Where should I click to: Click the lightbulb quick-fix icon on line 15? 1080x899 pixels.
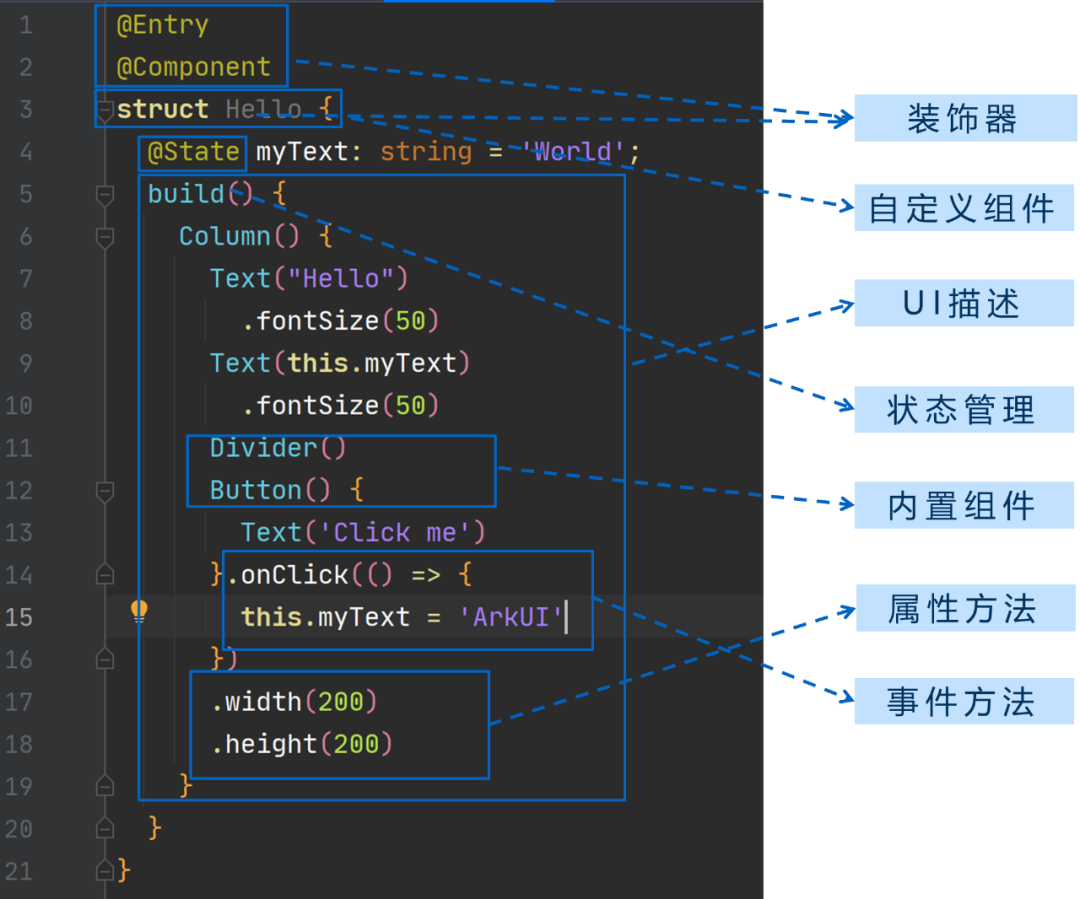pyautogui.click(x=139, y=611)
